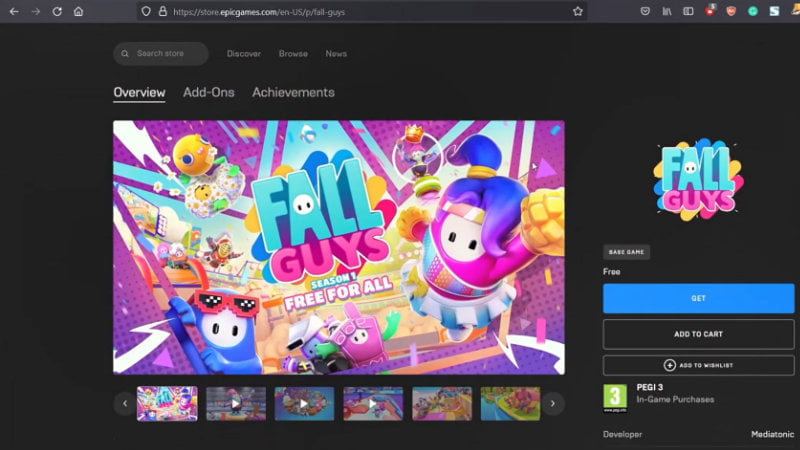The height and width of the screenshot is (450, 800).
Task: Select the sixth screenshot thumbnail
Action: pos(510,404)
